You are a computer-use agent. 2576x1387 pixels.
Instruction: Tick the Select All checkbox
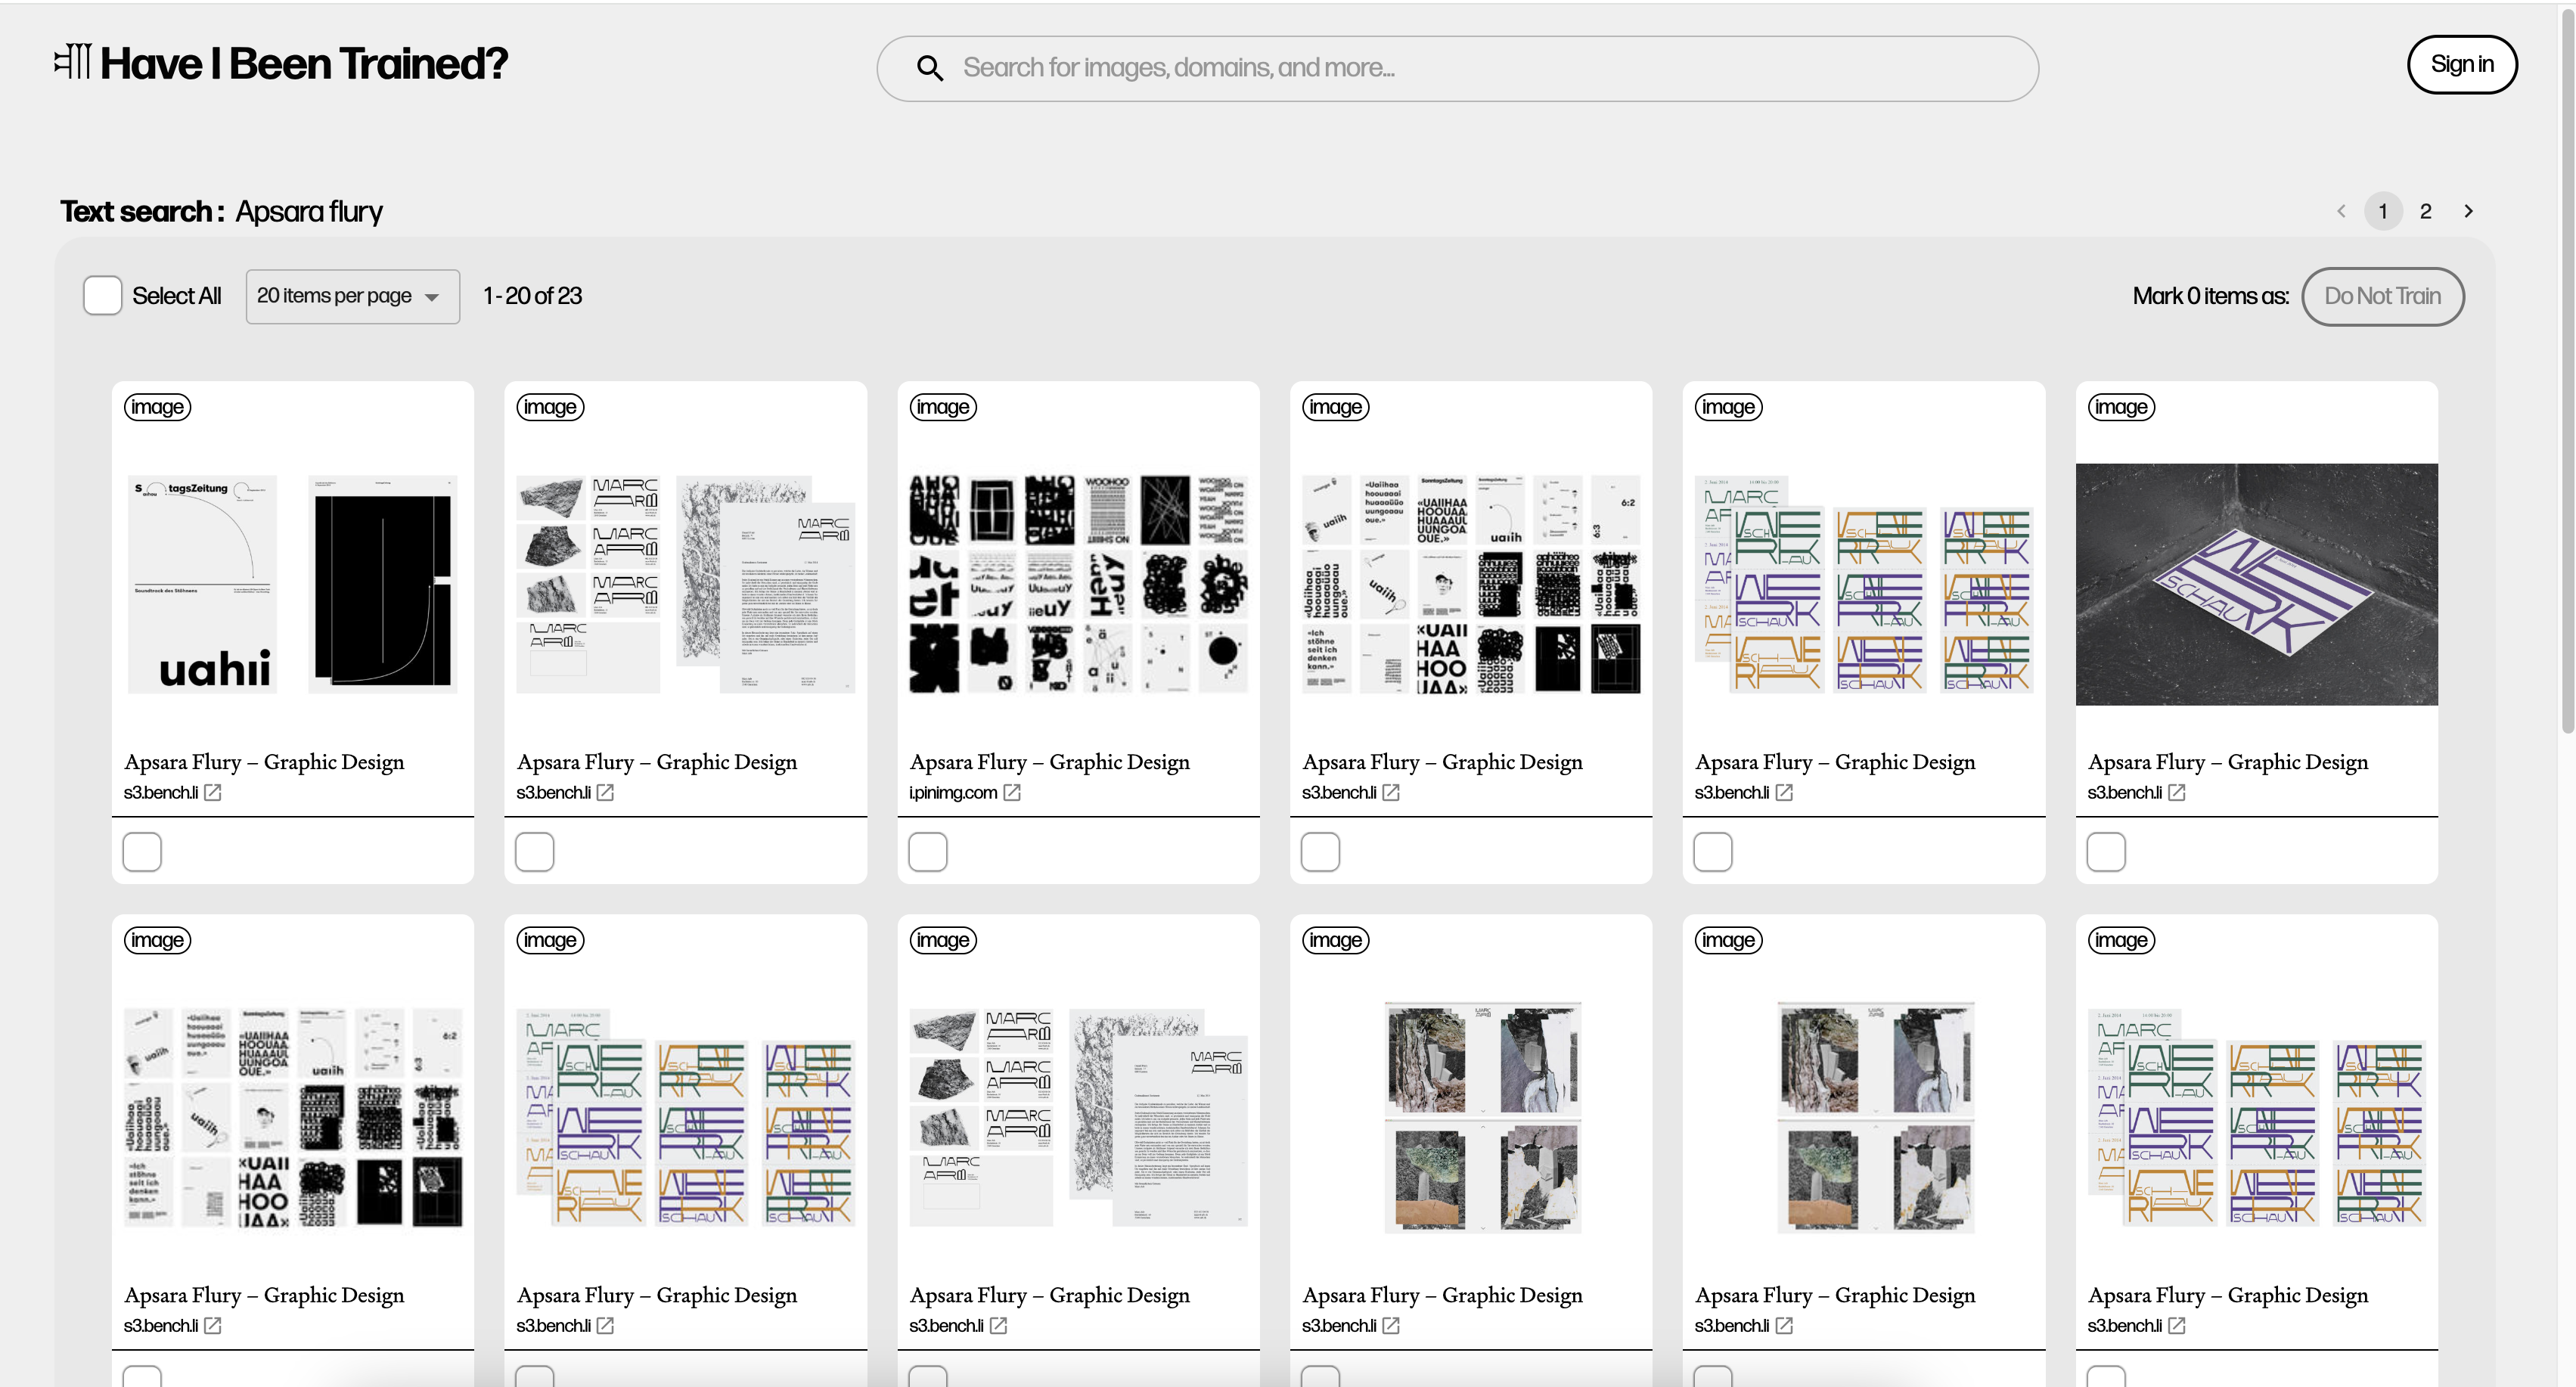tap(102, 296)
